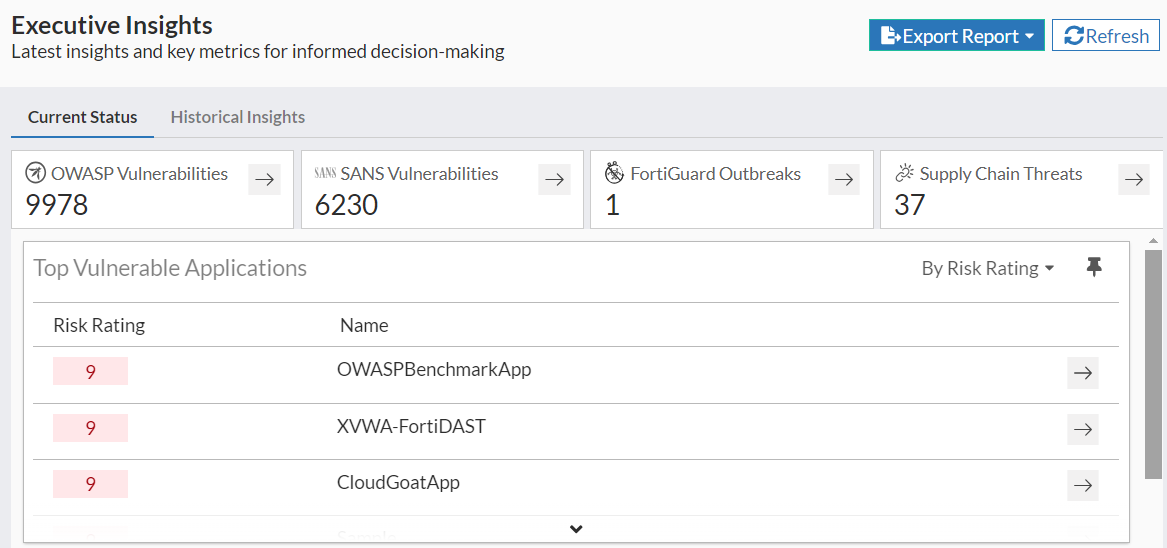
Task: Open the By Risk Rating dropdown
Action: (987, 268)
